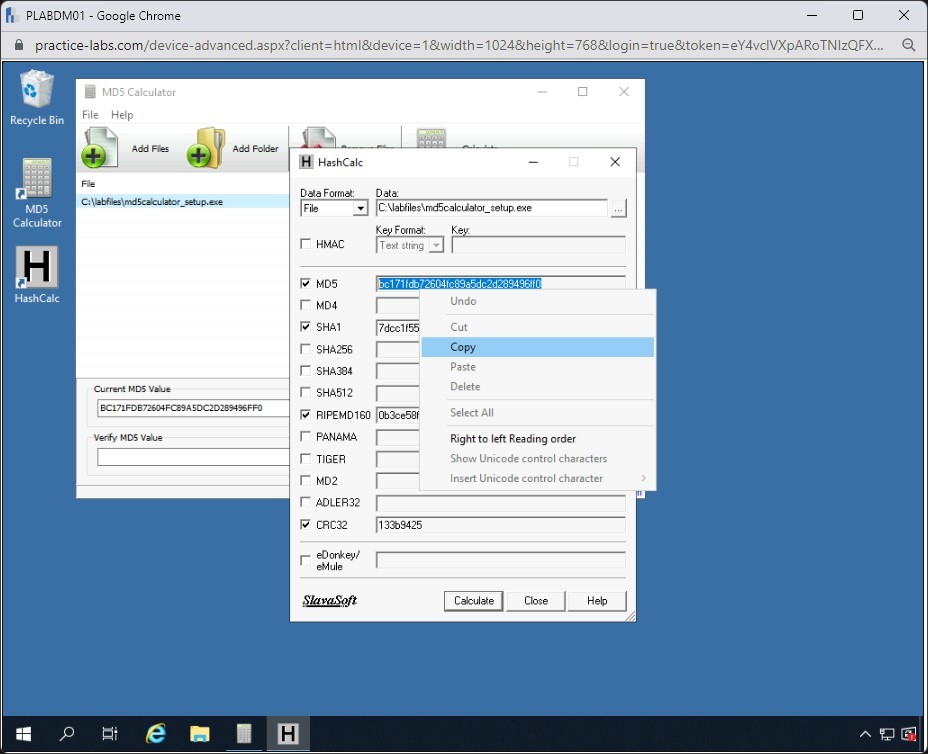Open File Explorer from the taskbar
Viewport: 928px width, 754px height.
pyautogui.click(x=200, y=734)
